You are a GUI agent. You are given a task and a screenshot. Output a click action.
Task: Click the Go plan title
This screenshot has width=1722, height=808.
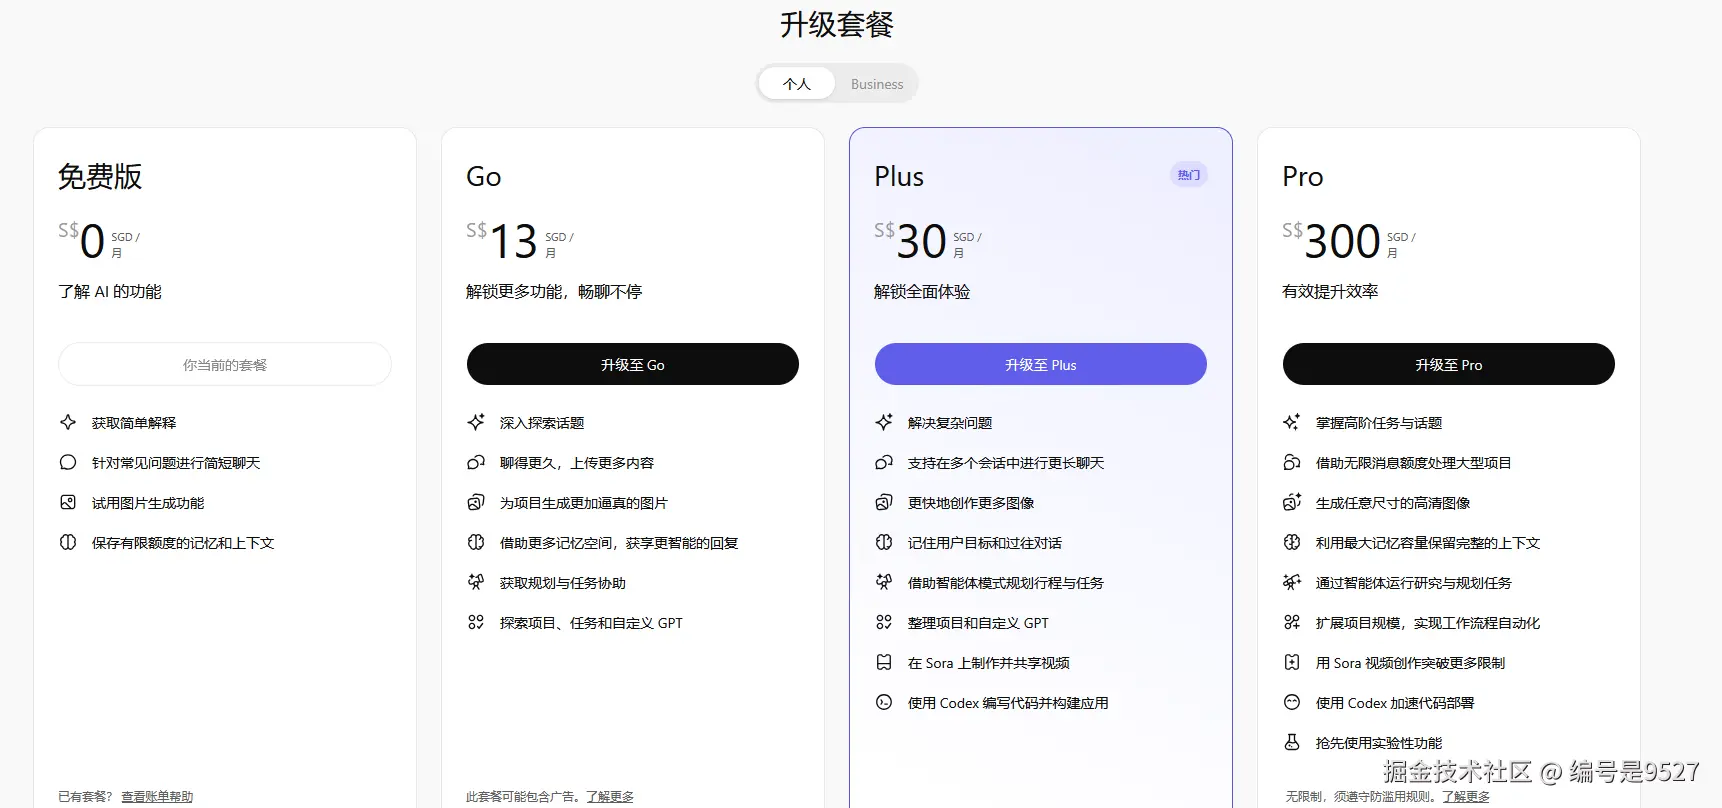[484, 177]
